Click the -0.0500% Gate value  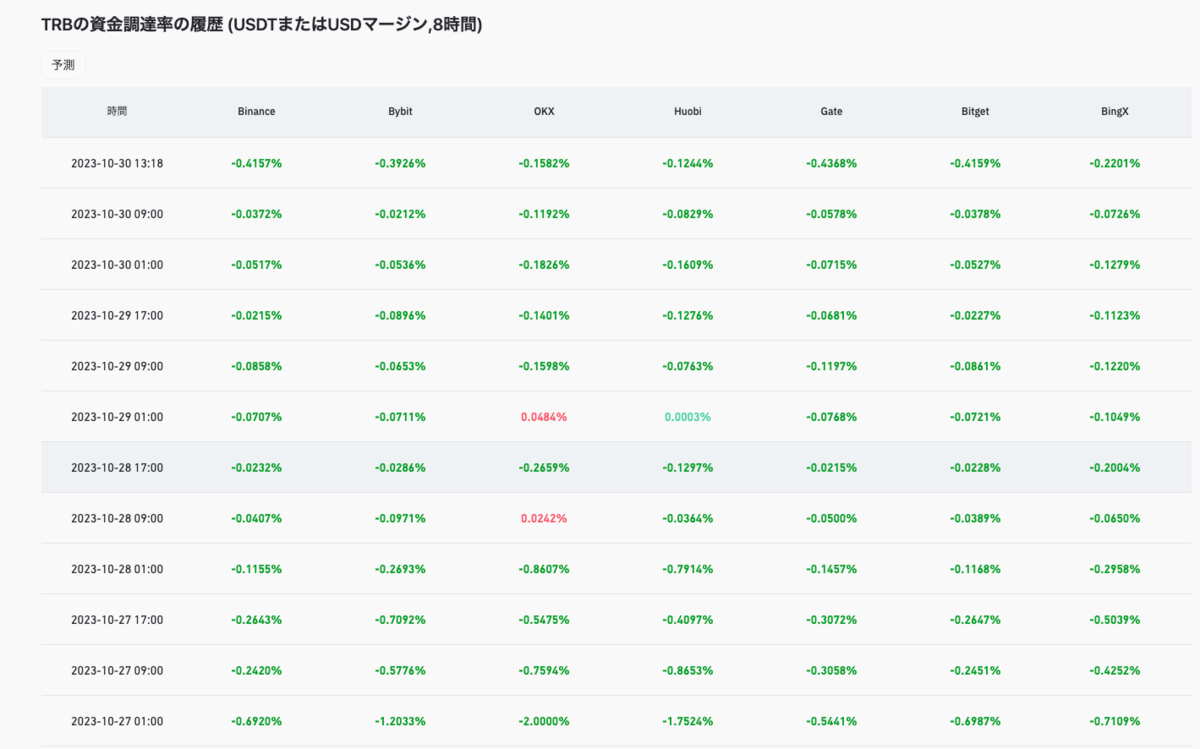[x=831, y=518]
